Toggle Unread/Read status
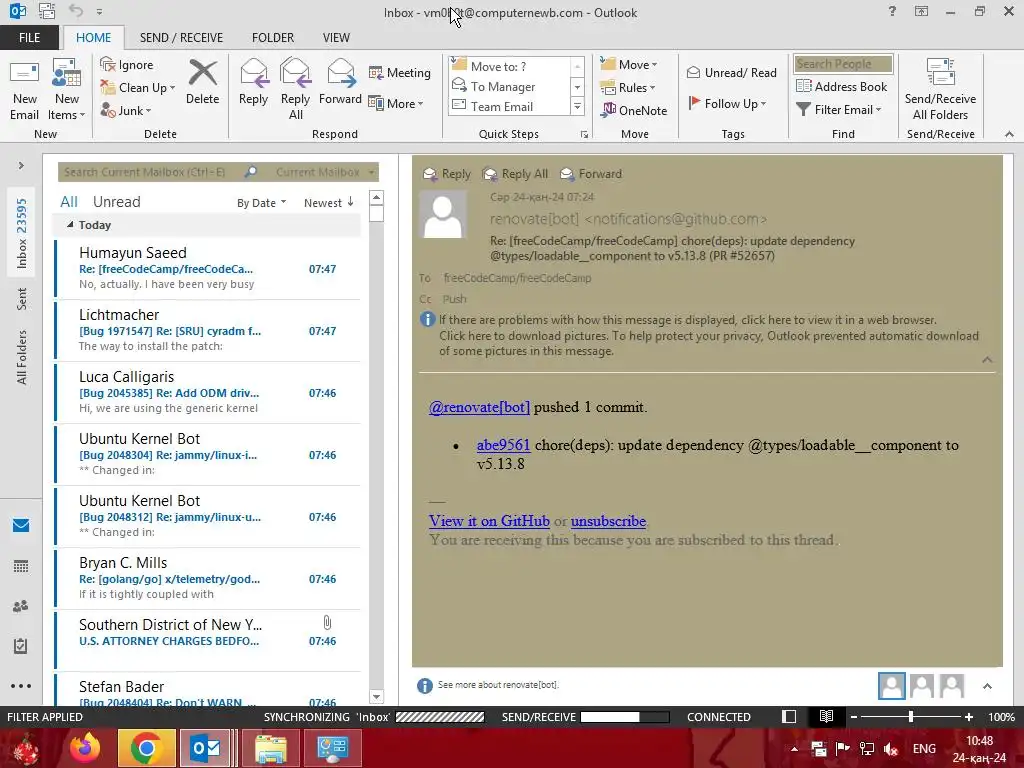This screenshot has height=768, width=1024. pyautogui.click(x=731, y=72)
